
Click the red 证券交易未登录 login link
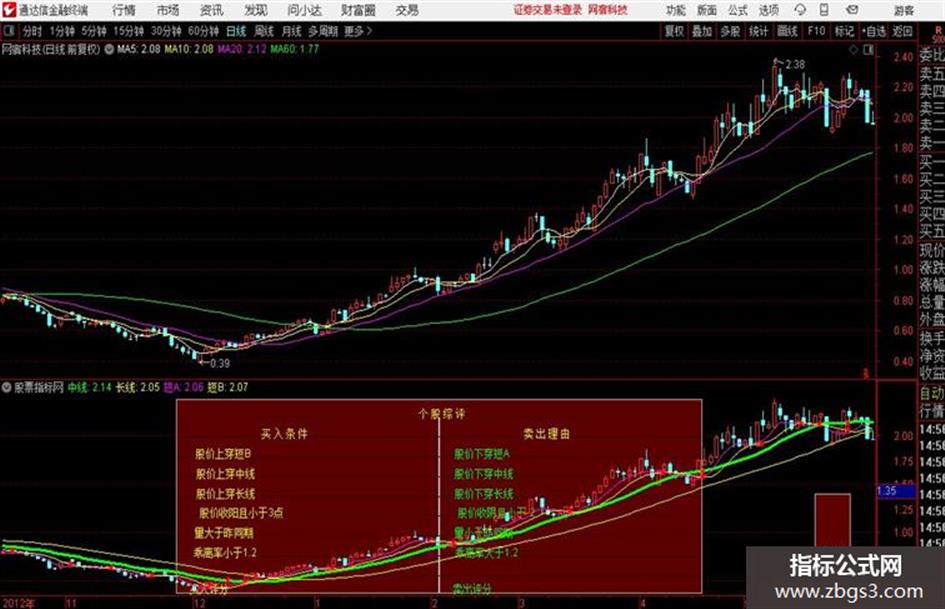coord(548,10)
